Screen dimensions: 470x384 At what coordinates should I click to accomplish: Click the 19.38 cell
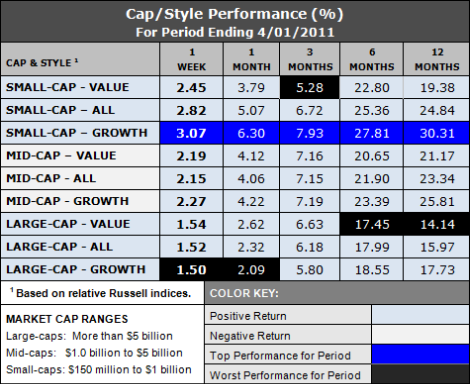point(437,87)
